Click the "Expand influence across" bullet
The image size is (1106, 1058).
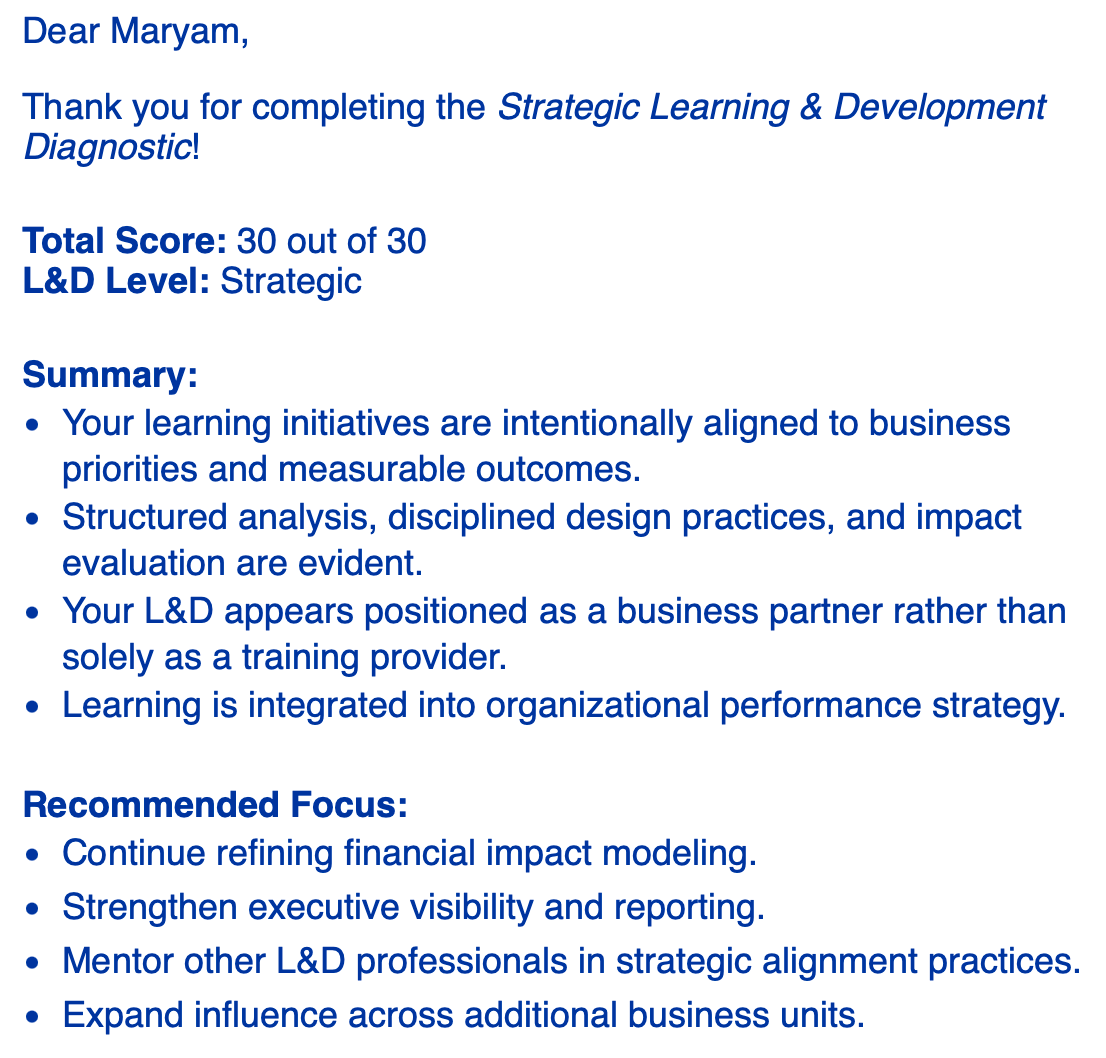[462, 1015]
